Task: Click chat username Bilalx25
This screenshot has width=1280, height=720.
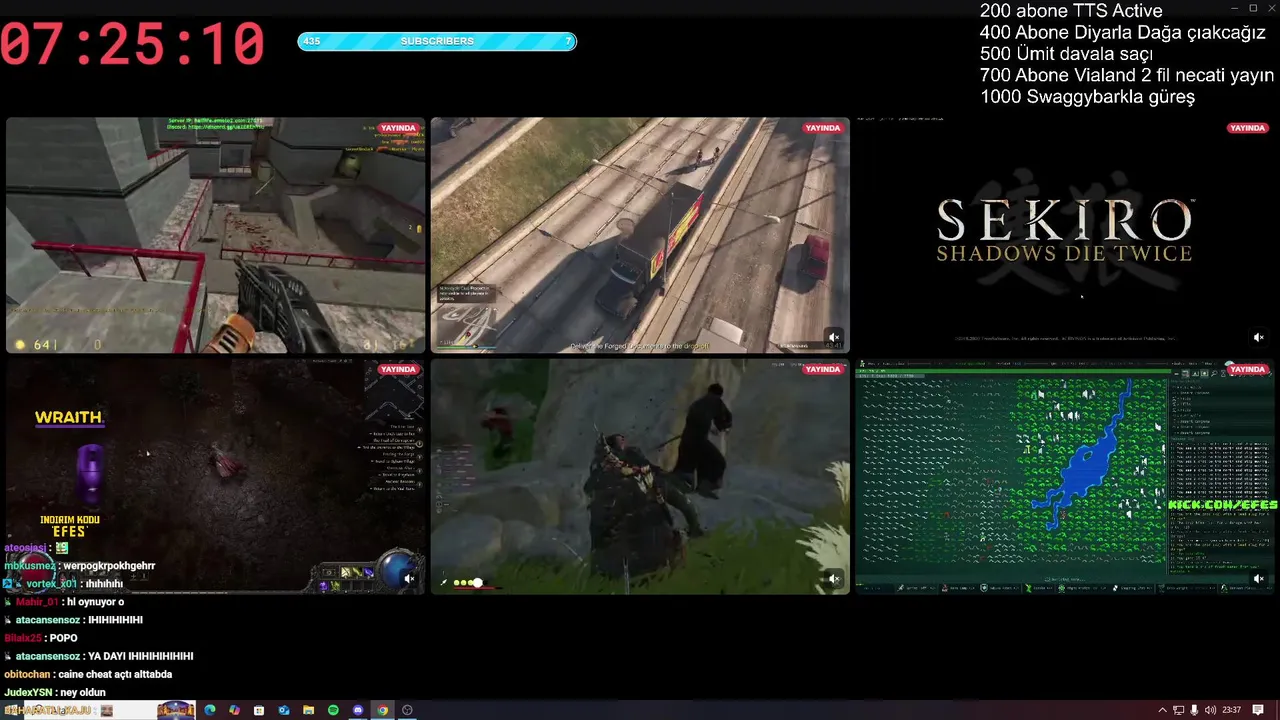Action: tap(24, 638)
